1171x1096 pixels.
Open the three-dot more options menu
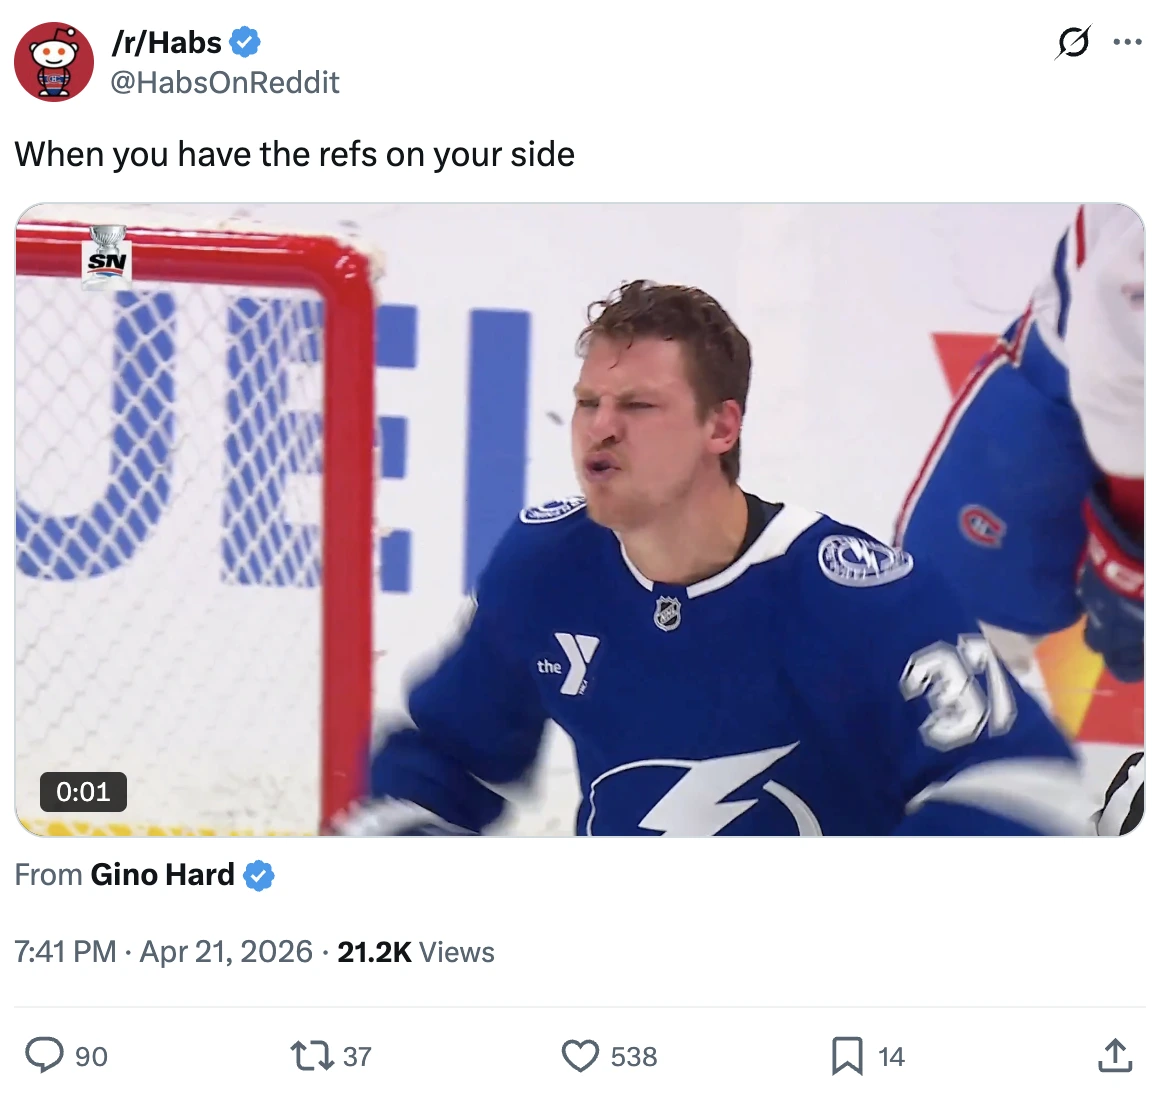pos(1127,42)
